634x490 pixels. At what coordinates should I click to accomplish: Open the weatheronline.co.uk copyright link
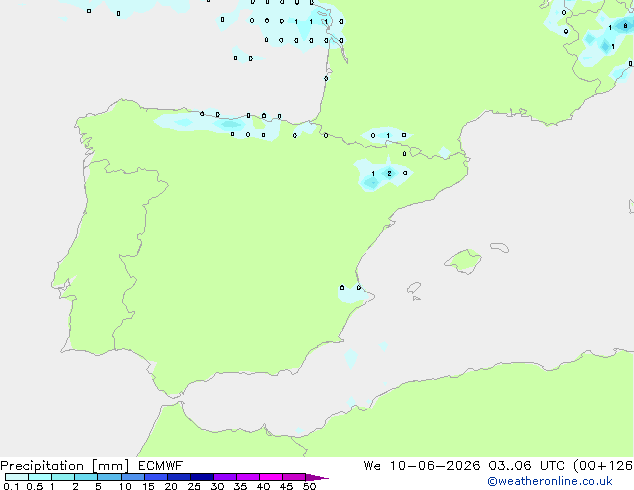click(550, 481)
